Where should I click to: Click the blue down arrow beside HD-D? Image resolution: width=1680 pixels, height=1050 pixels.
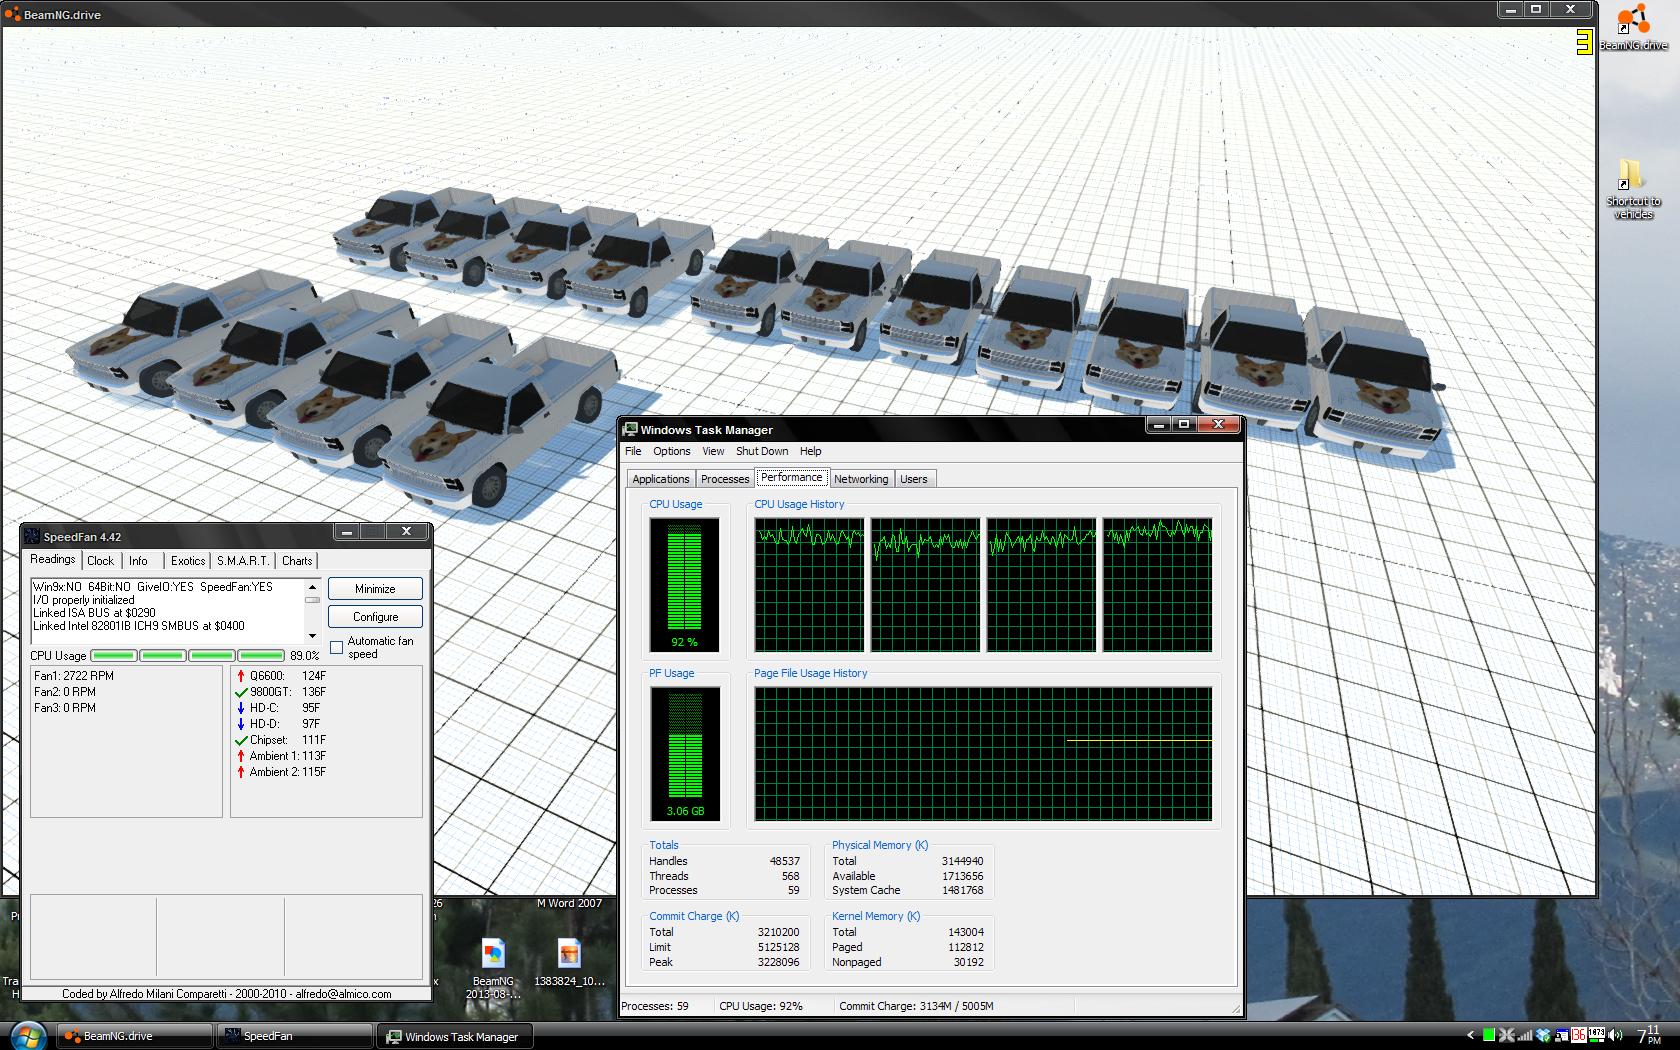point(241,724)
